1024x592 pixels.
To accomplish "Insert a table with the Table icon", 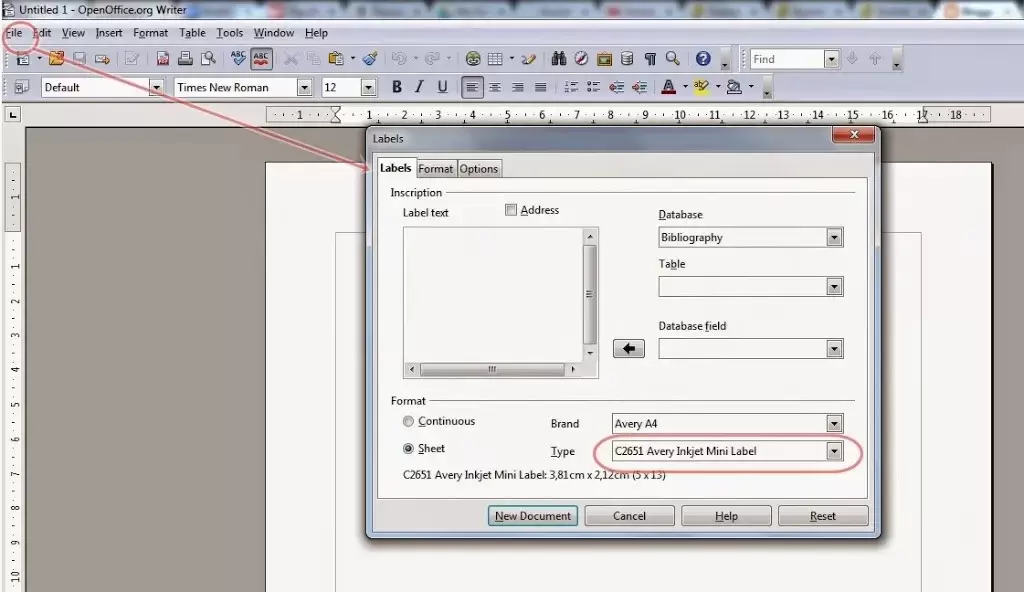I will click(x=496, y=59).
